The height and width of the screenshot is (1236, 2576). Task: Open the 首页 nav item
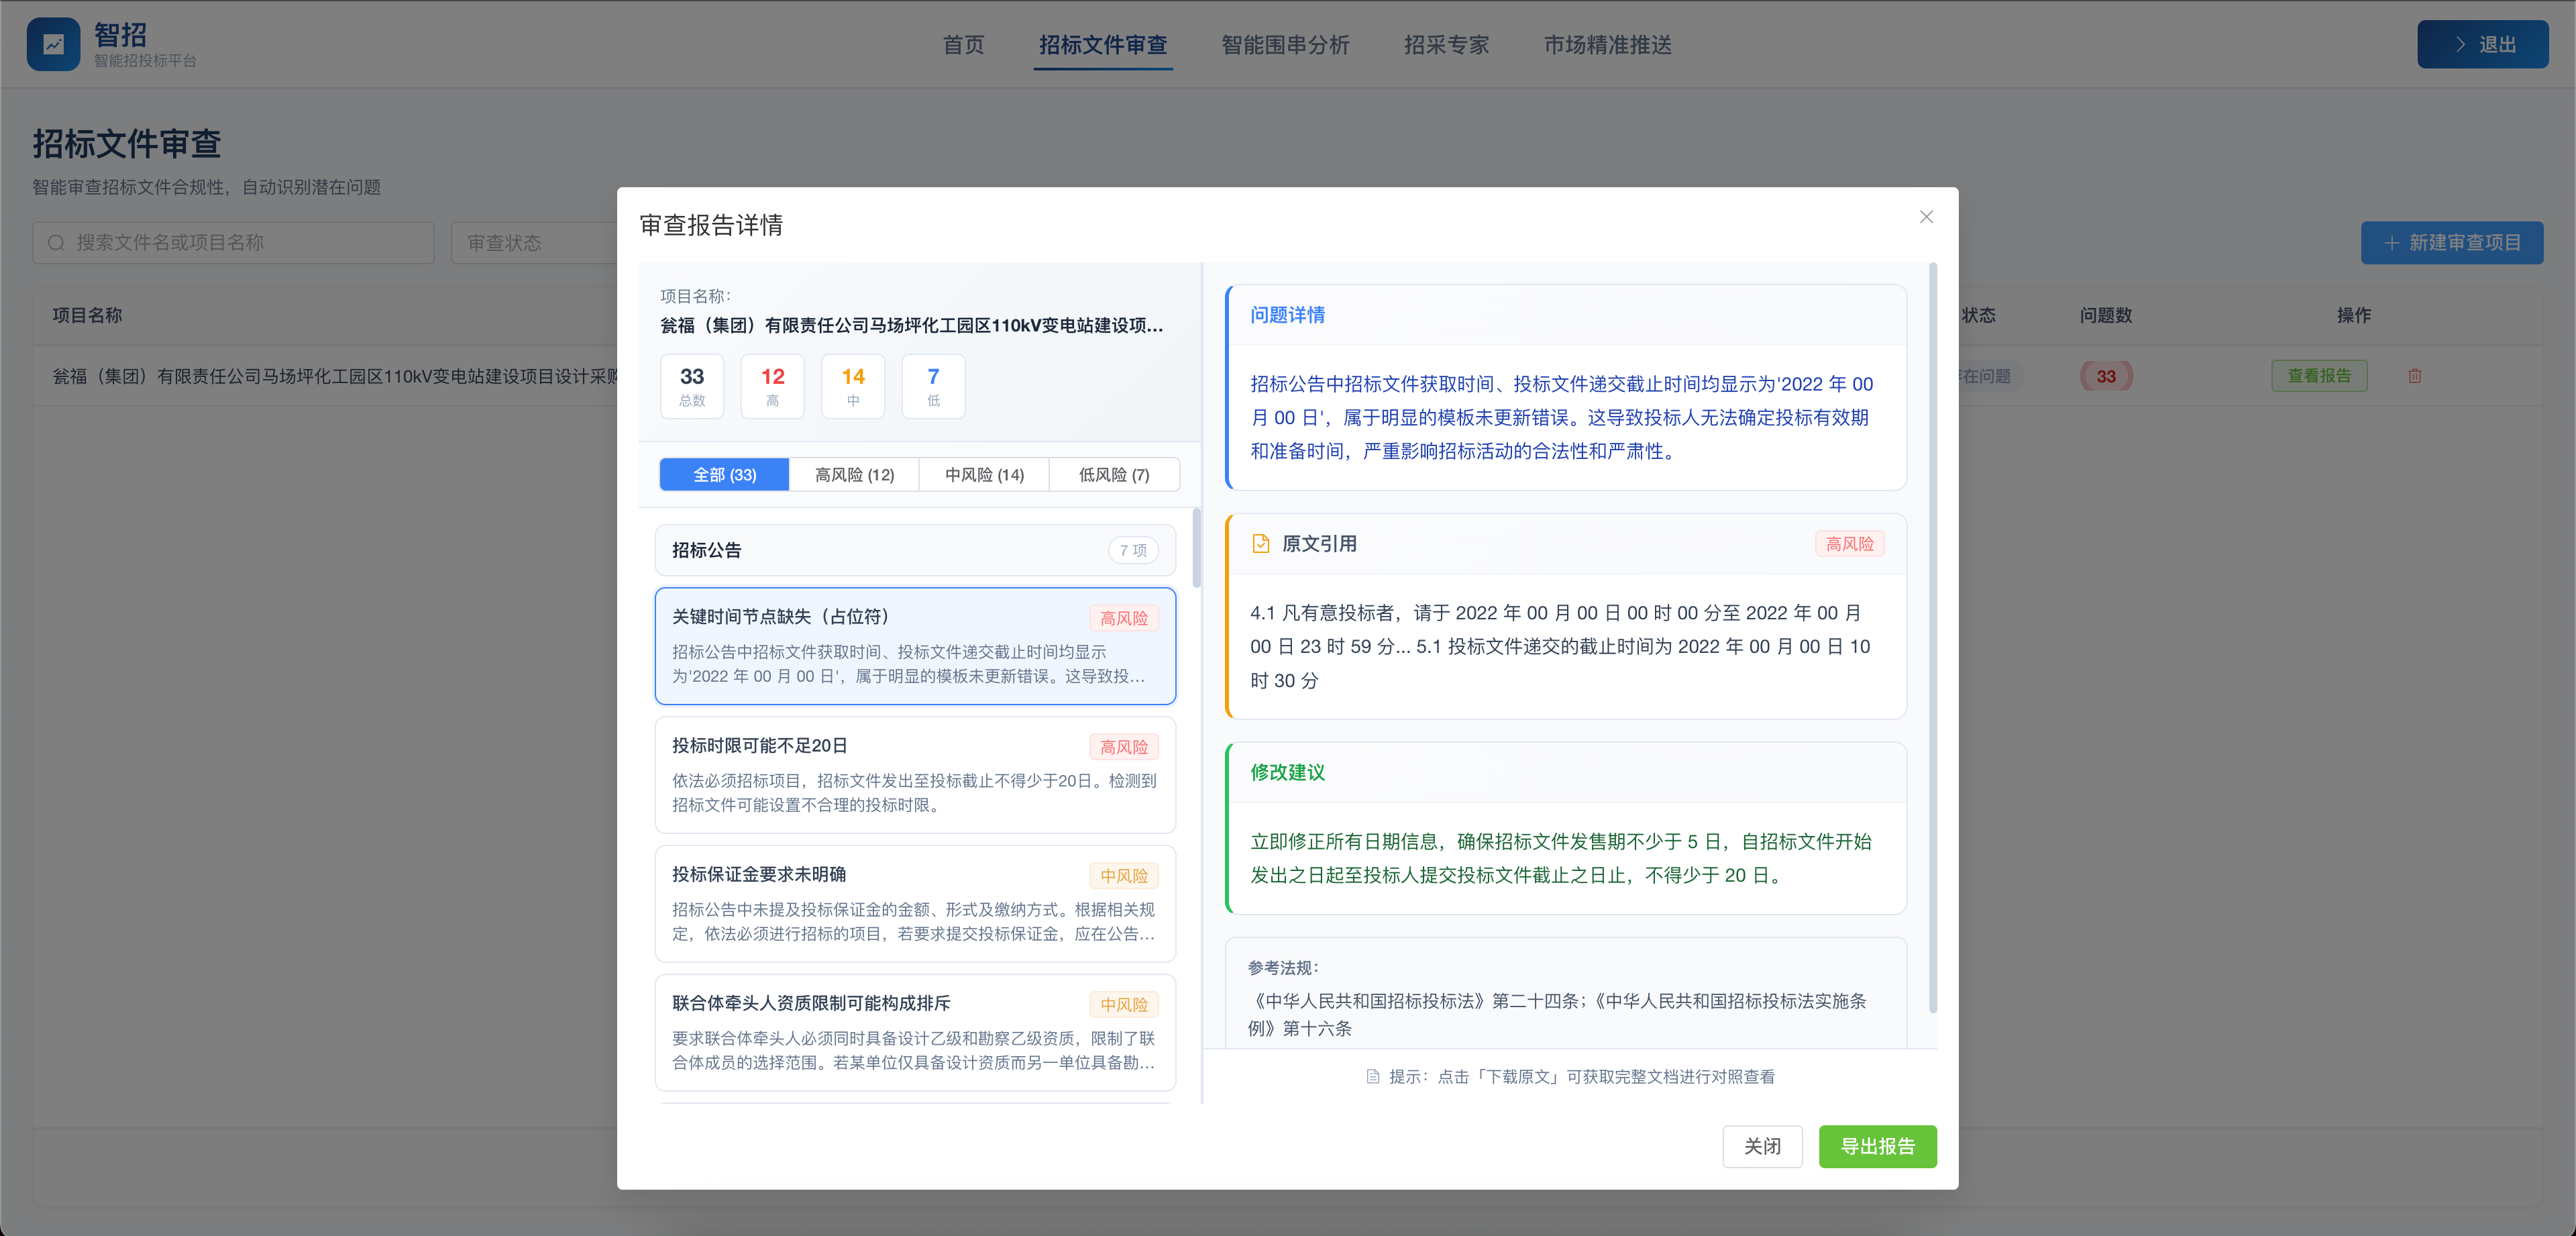click(x=963, y=45)
